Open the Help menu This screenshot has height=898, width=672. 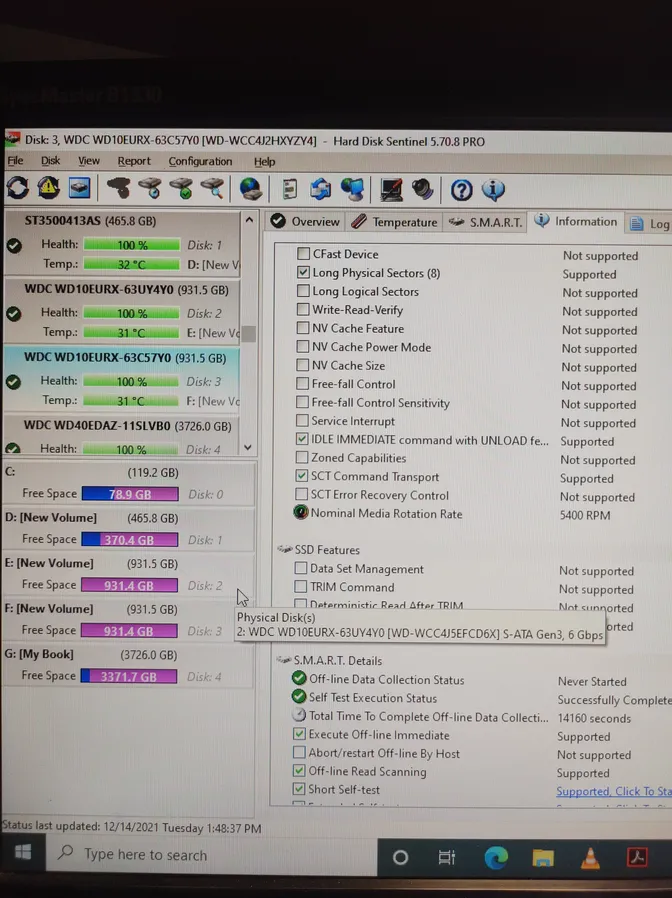[x=265, y=162]
